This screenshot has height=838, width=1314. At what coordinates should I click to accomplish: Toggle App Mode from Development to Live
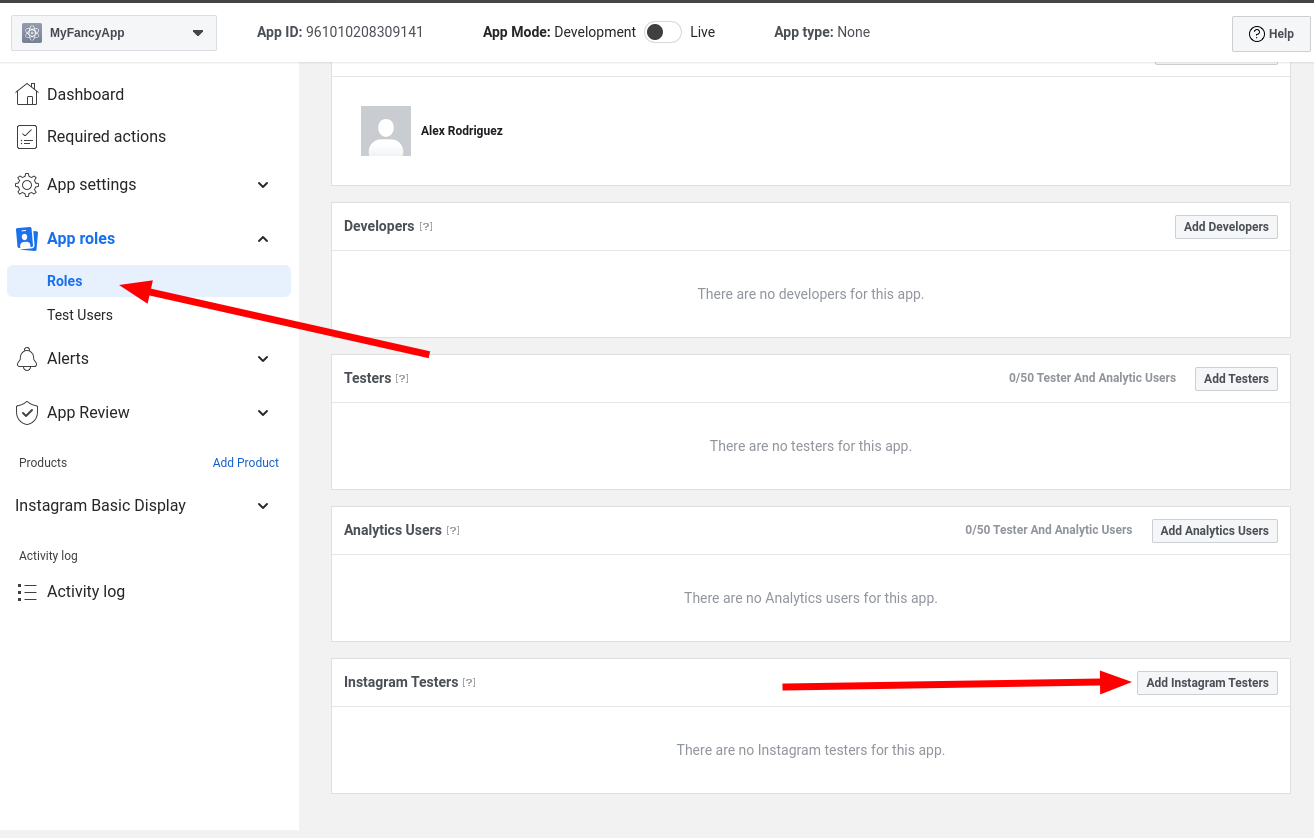click(x=663, y=32)
